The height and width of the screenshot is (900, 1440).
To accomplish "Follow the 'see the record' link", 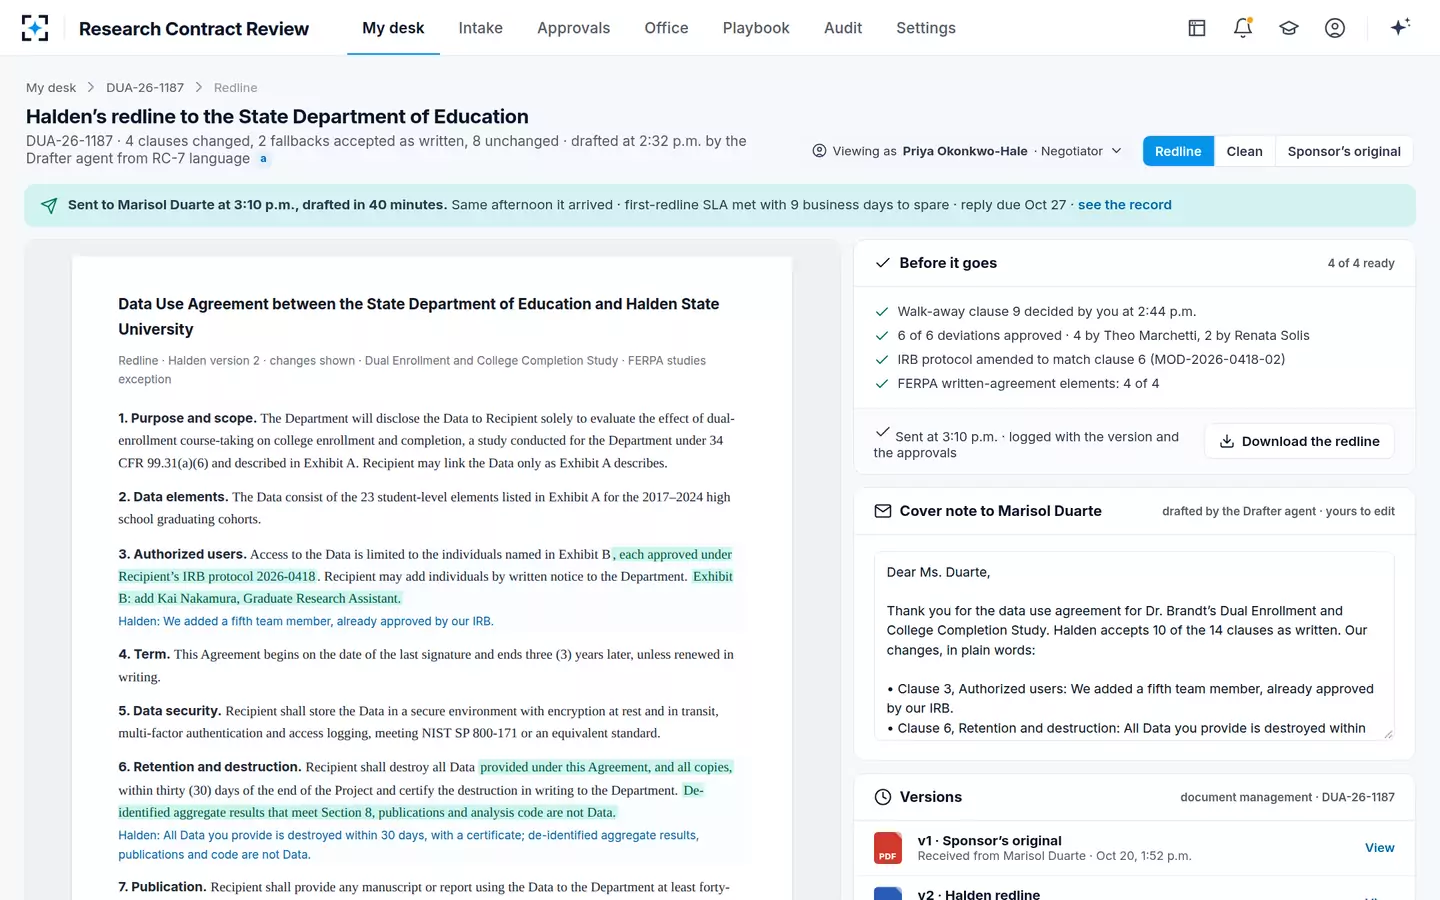I will 1125,205.
